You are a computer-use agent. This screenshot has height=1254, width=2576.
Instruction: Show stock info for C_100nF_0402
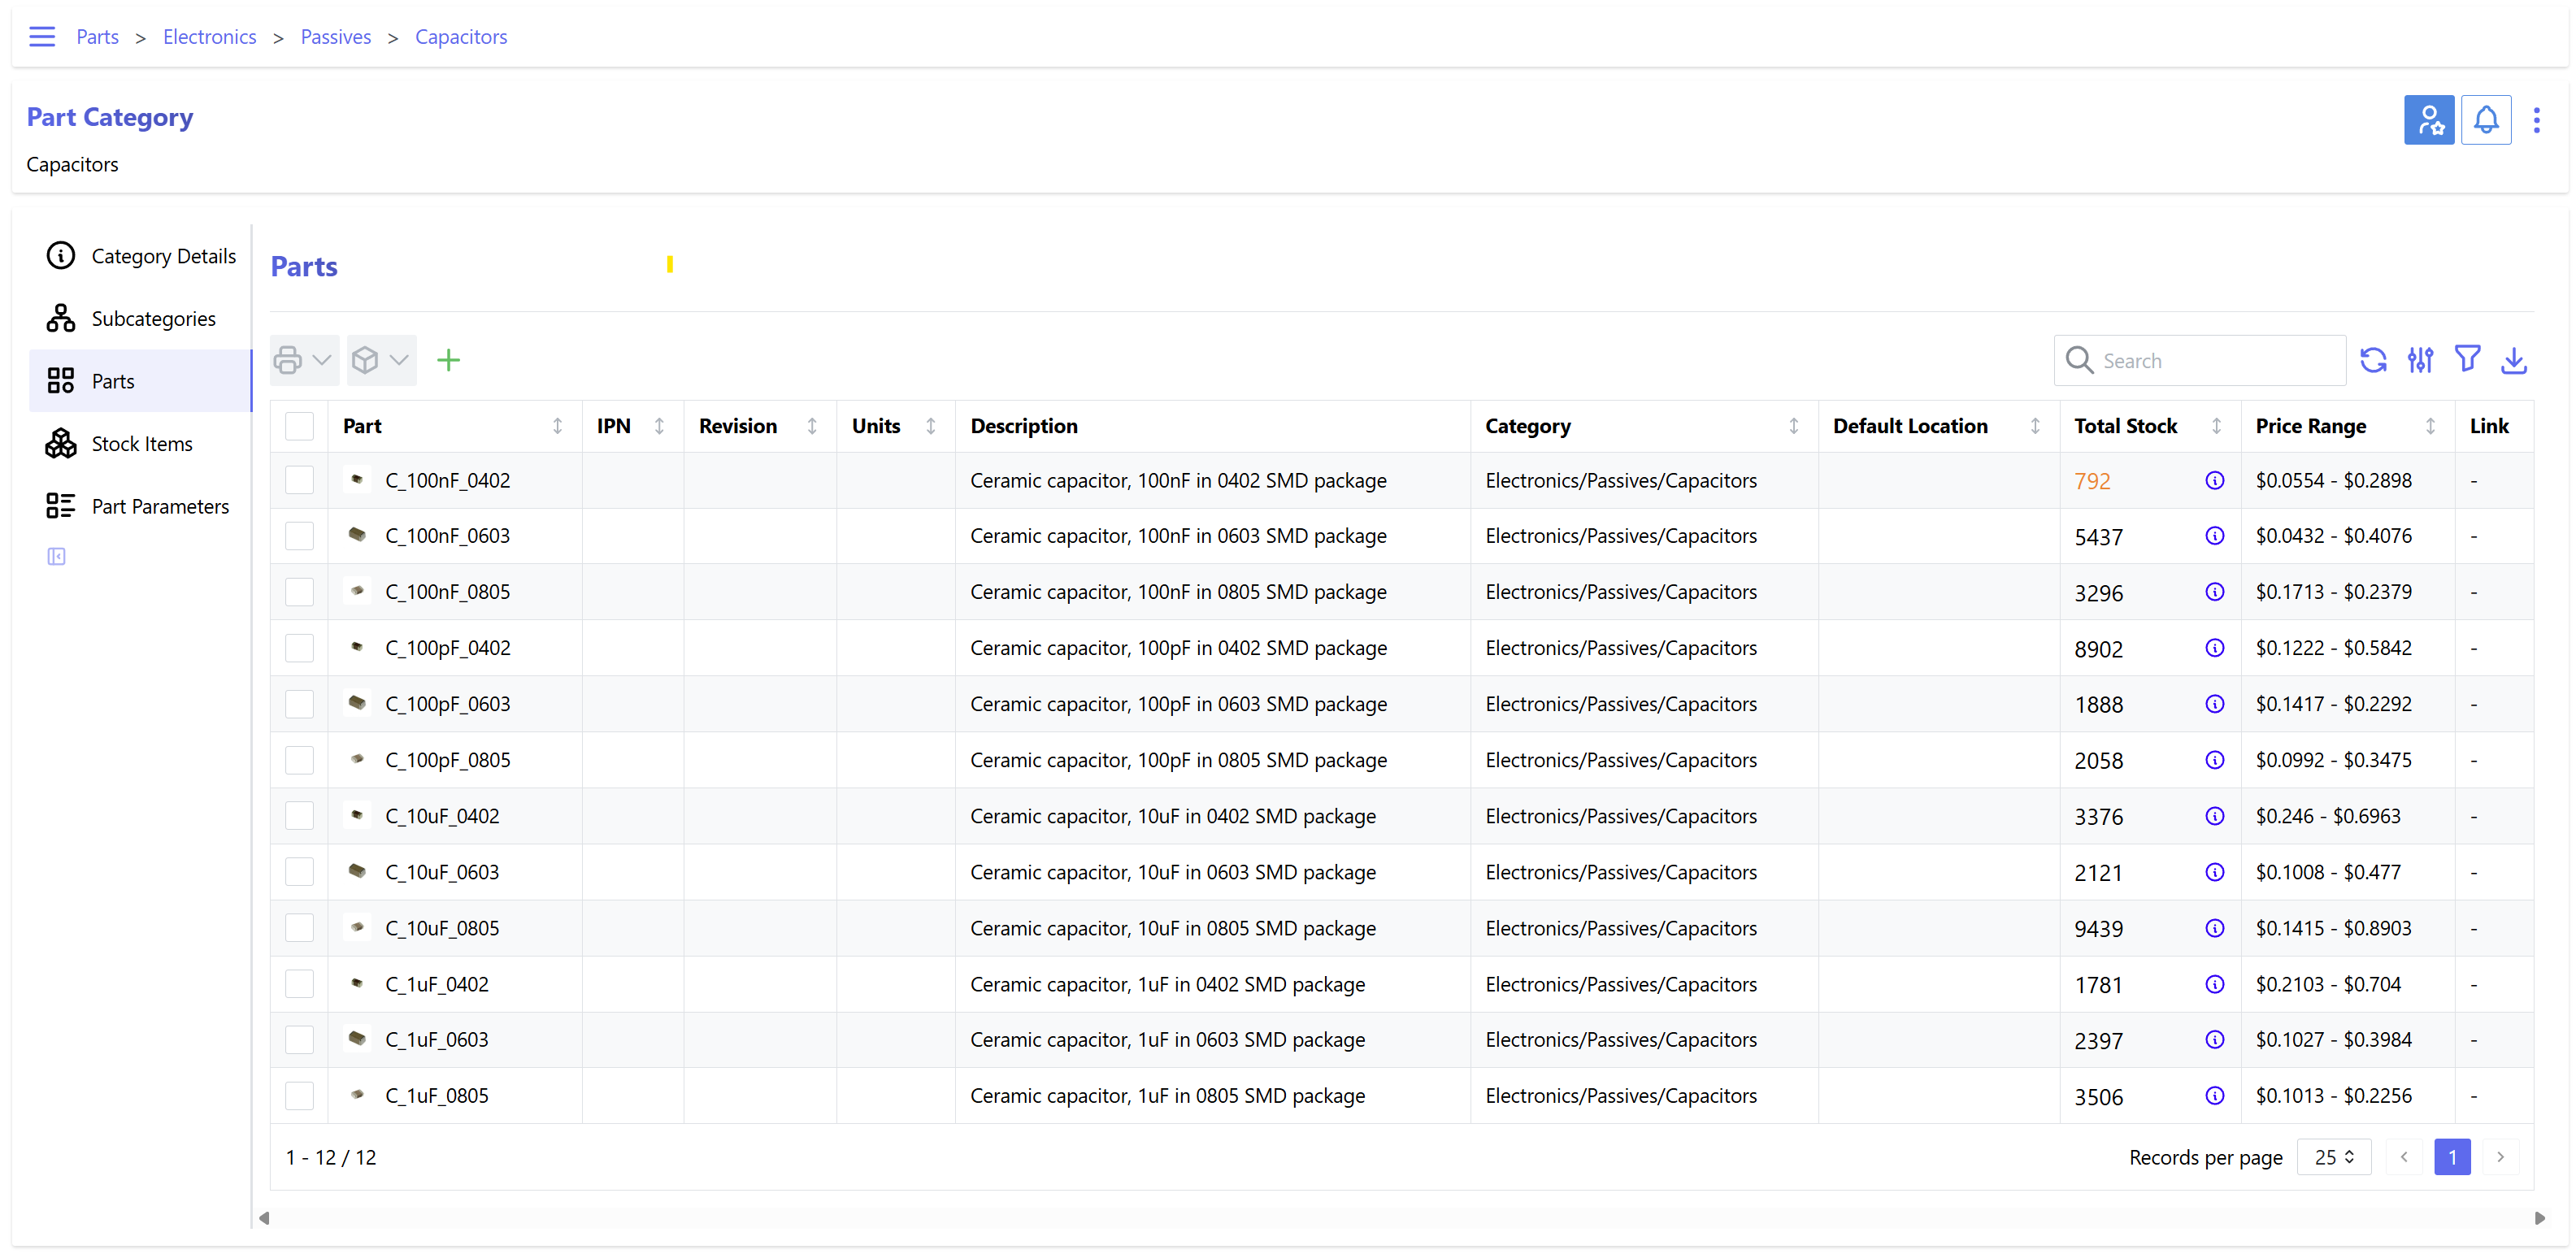coord(2214,480)
